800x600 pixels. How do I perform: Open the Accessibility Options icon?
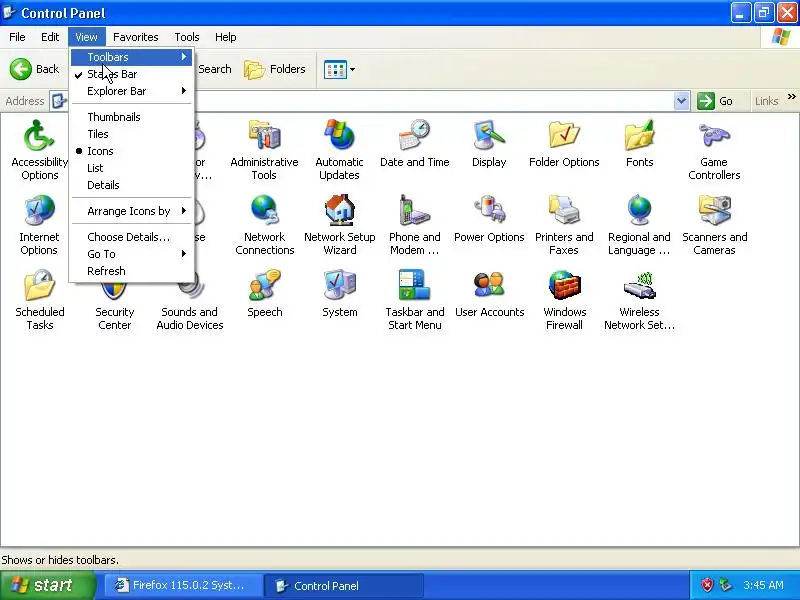[39, 149]
